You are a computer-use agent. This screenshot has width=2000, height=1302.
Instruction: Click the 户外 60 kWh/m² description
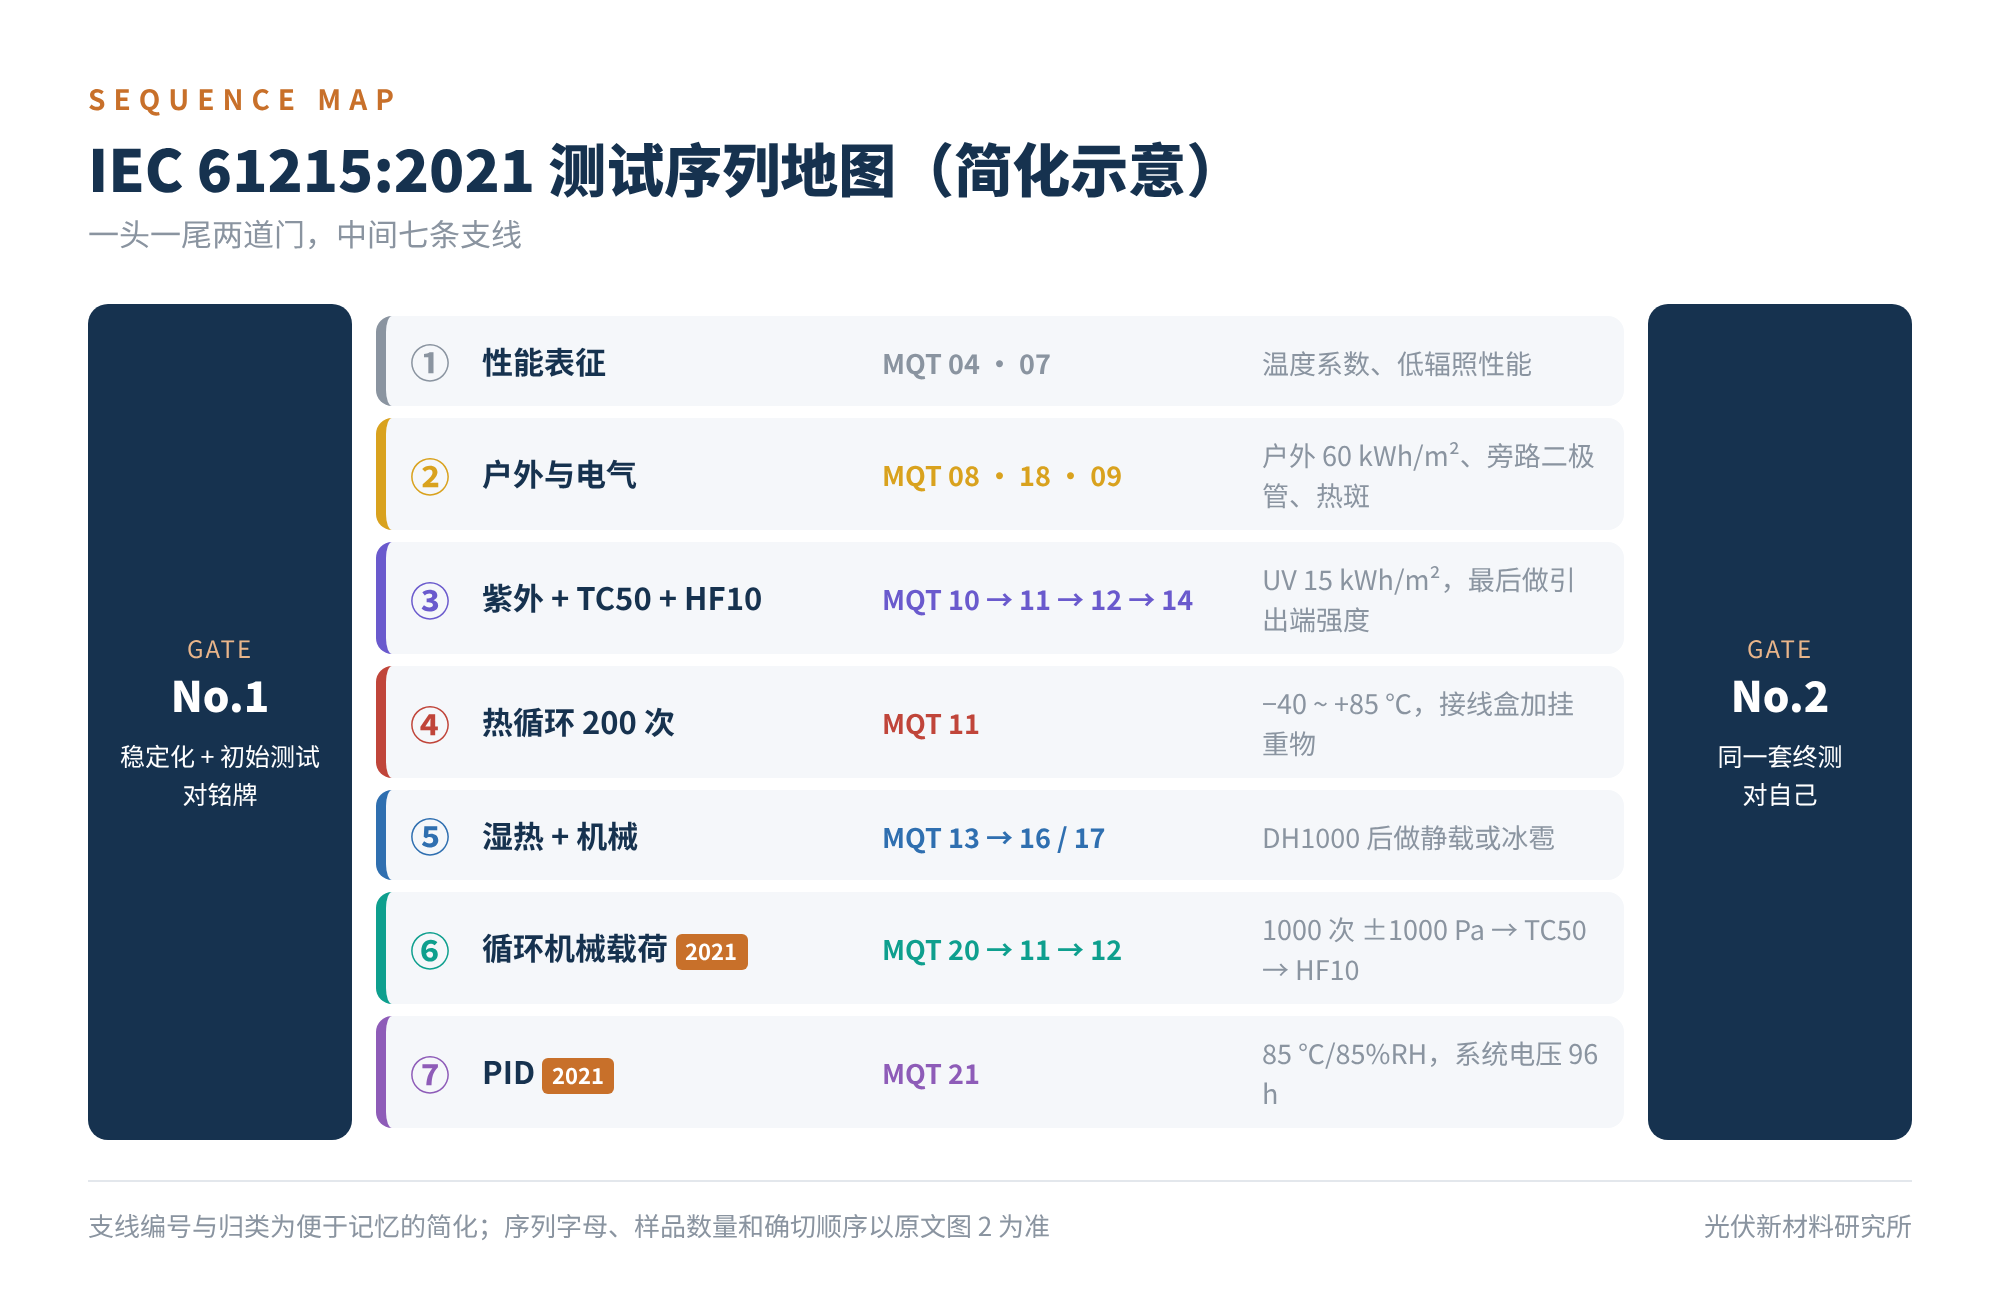pyautogui.click(x=1428, y=476)
